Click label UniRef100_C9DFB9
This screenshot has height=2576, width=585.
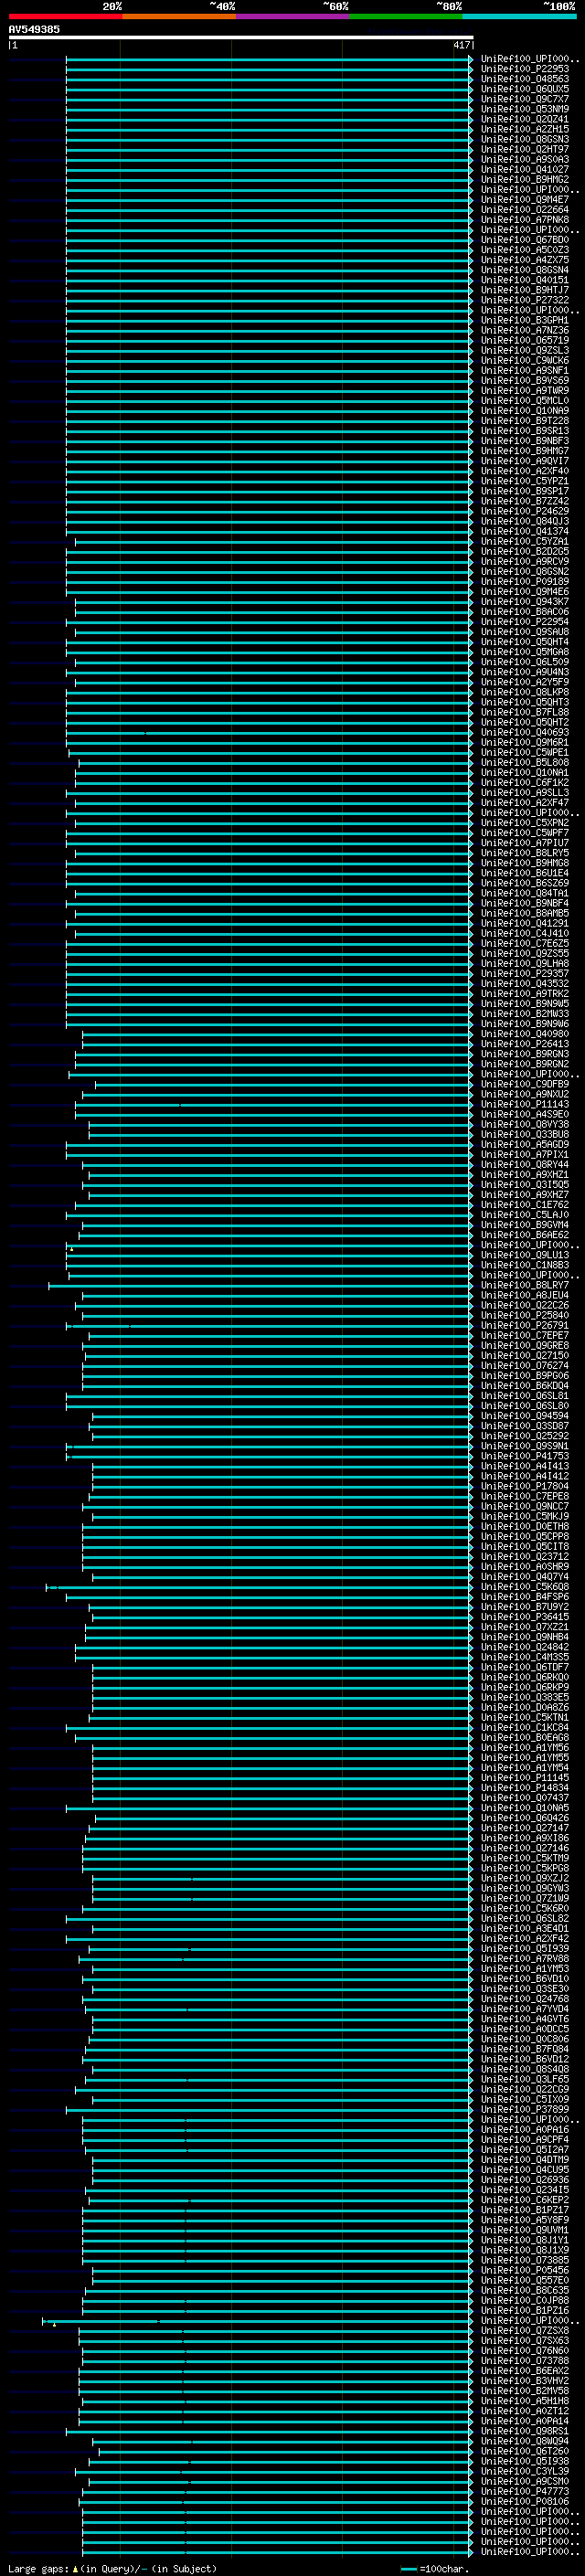click(x=525, y=1084)
